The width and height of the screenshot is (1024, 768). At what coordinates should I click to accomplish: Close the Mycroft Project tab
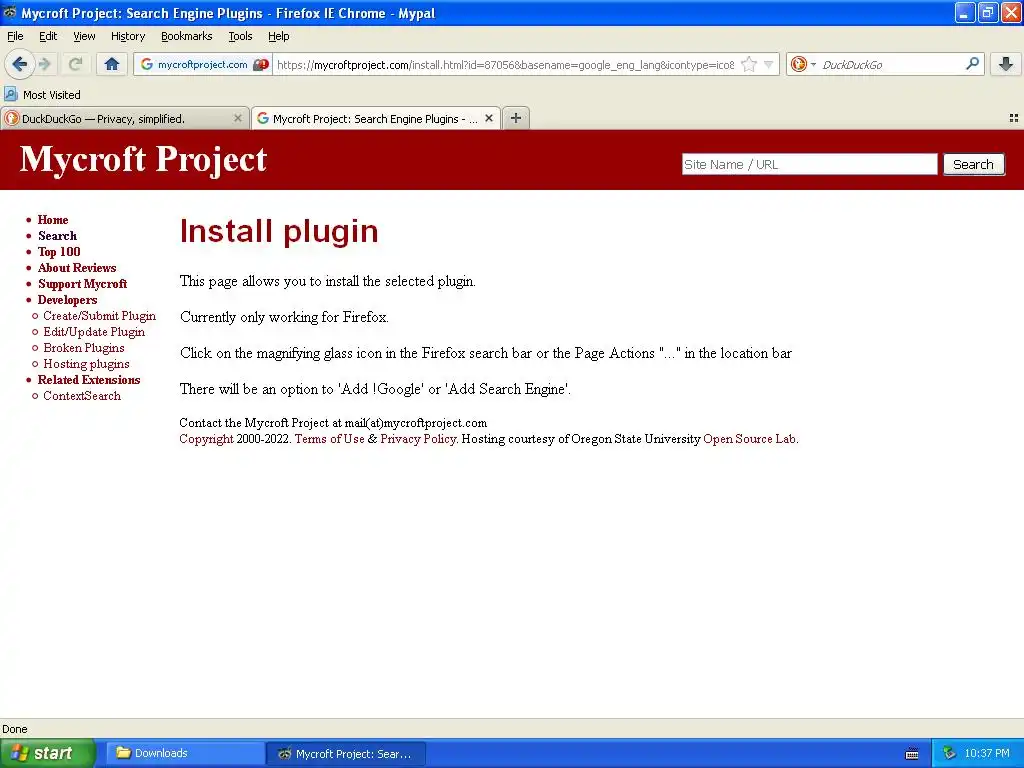pos(488,118)
